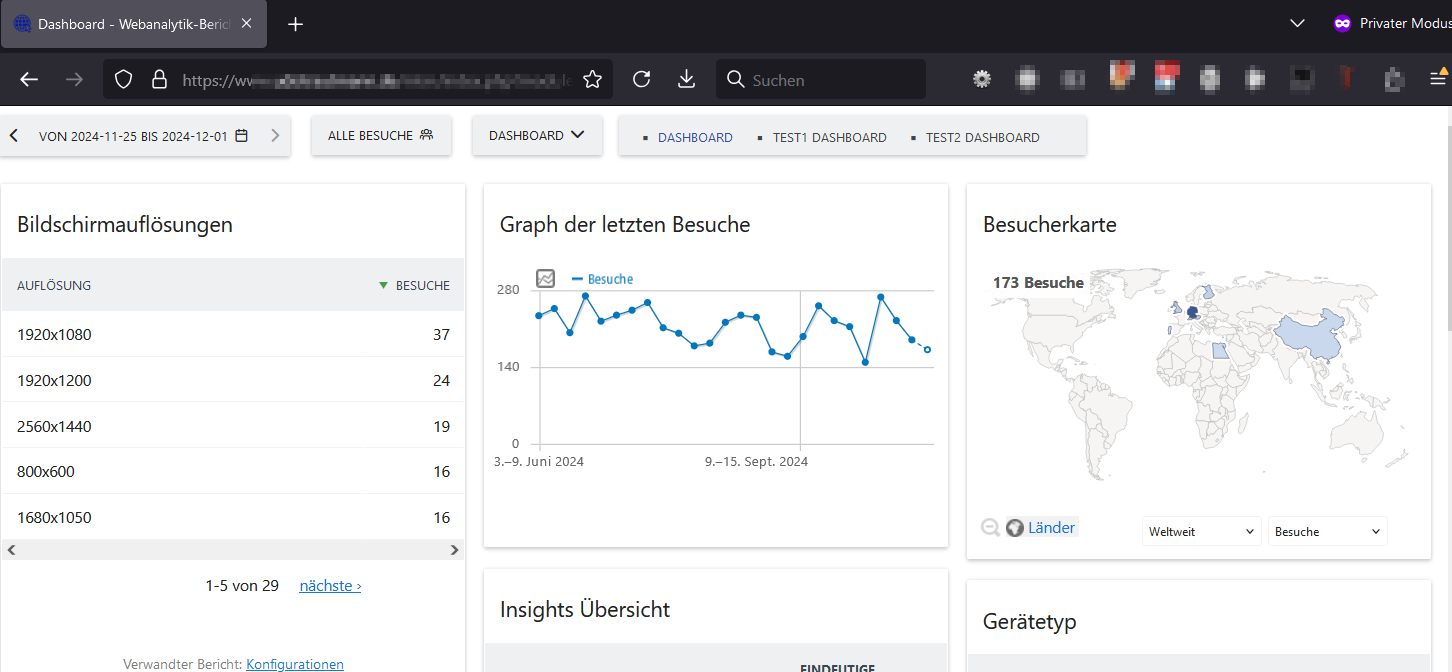Open the downloads panel
Viewport: 1452px width, 672px height.
pos(686,80)
